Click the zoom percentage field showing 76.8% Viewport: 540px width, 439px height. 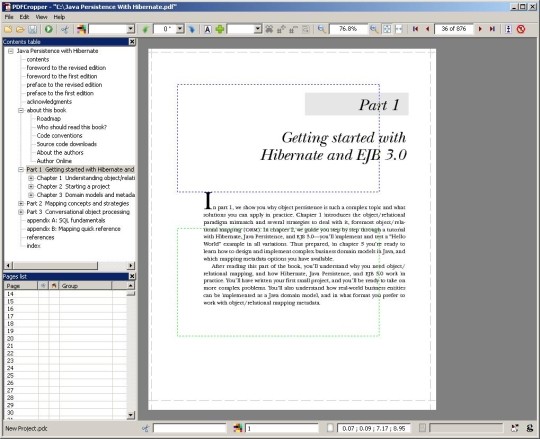click(348, 29)
